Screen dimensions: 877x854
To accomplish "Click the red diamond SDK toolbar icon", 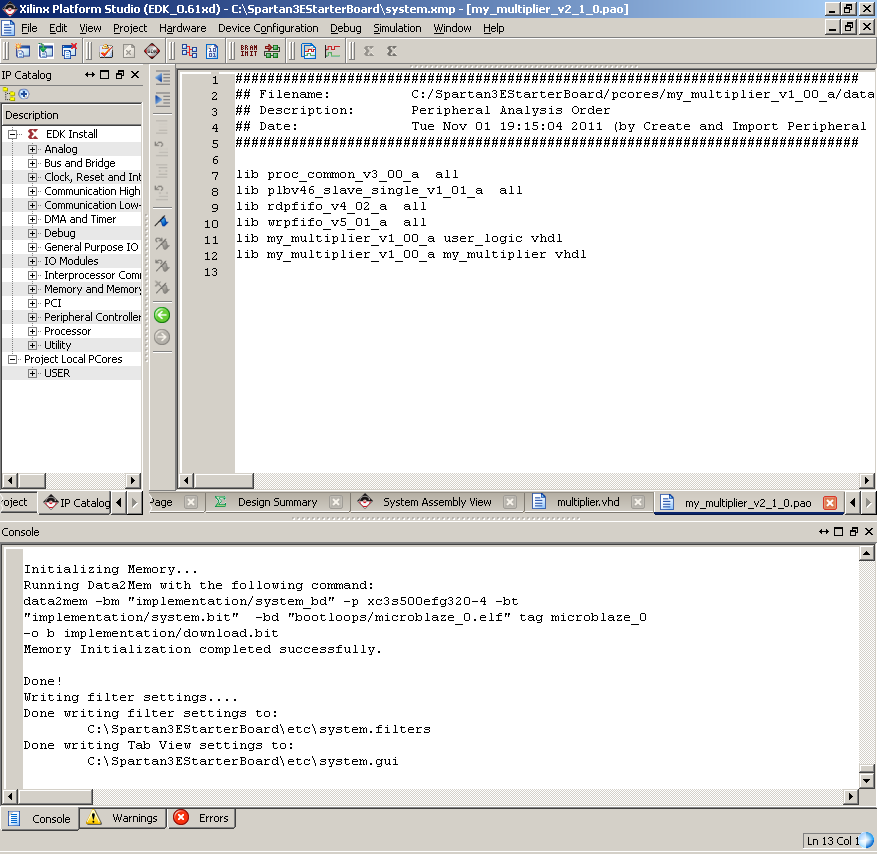I will [152, 51].
